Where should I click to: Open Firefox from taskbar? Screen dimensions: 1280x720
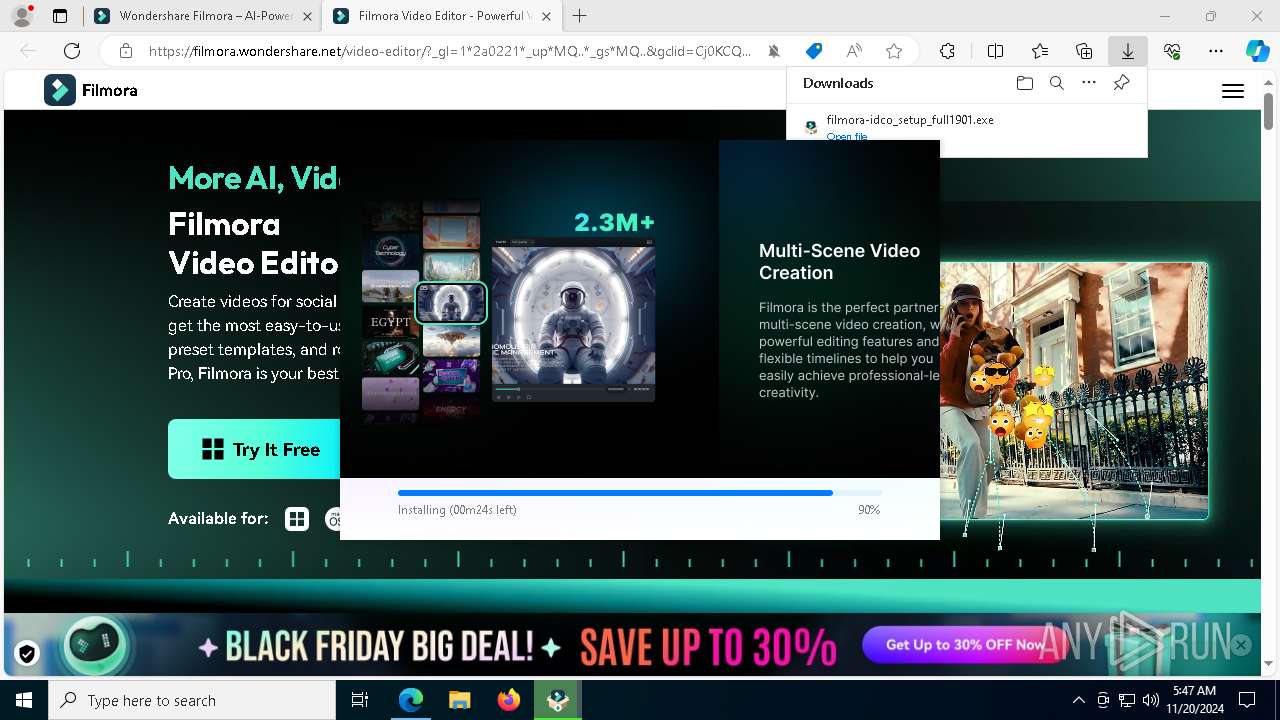click(509, 700)
